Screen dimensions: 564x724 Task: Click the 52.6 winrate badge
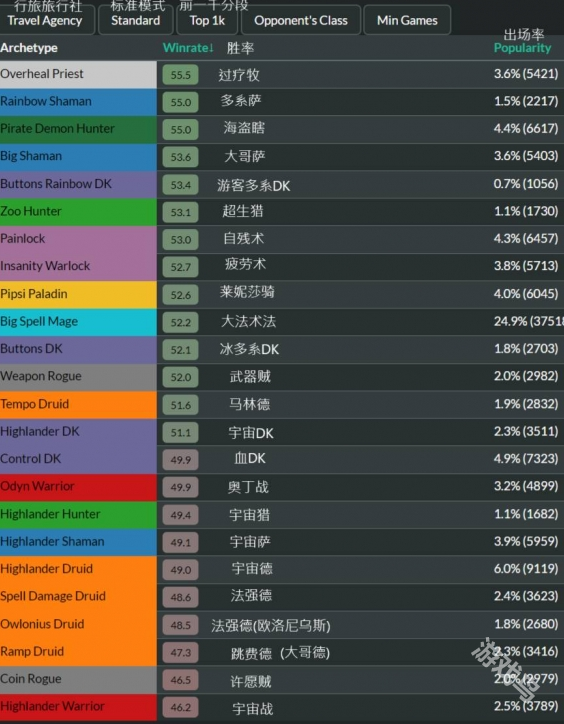tap(181, 295)
